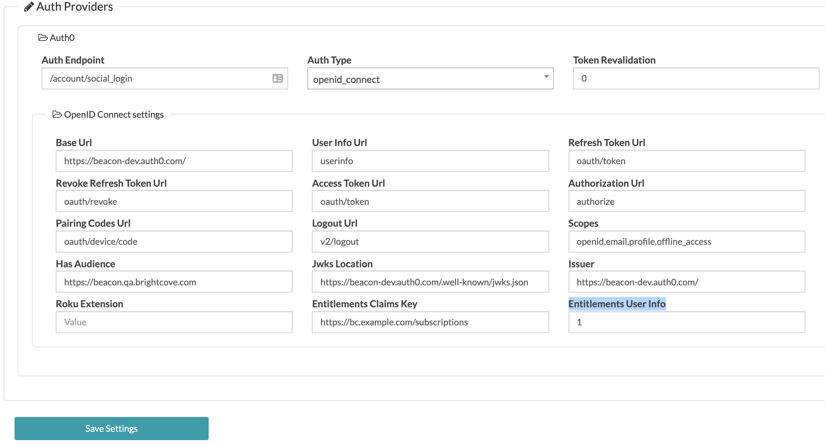Click the empty Roku Extension field

pyautogui.click(x=174, y=322)
